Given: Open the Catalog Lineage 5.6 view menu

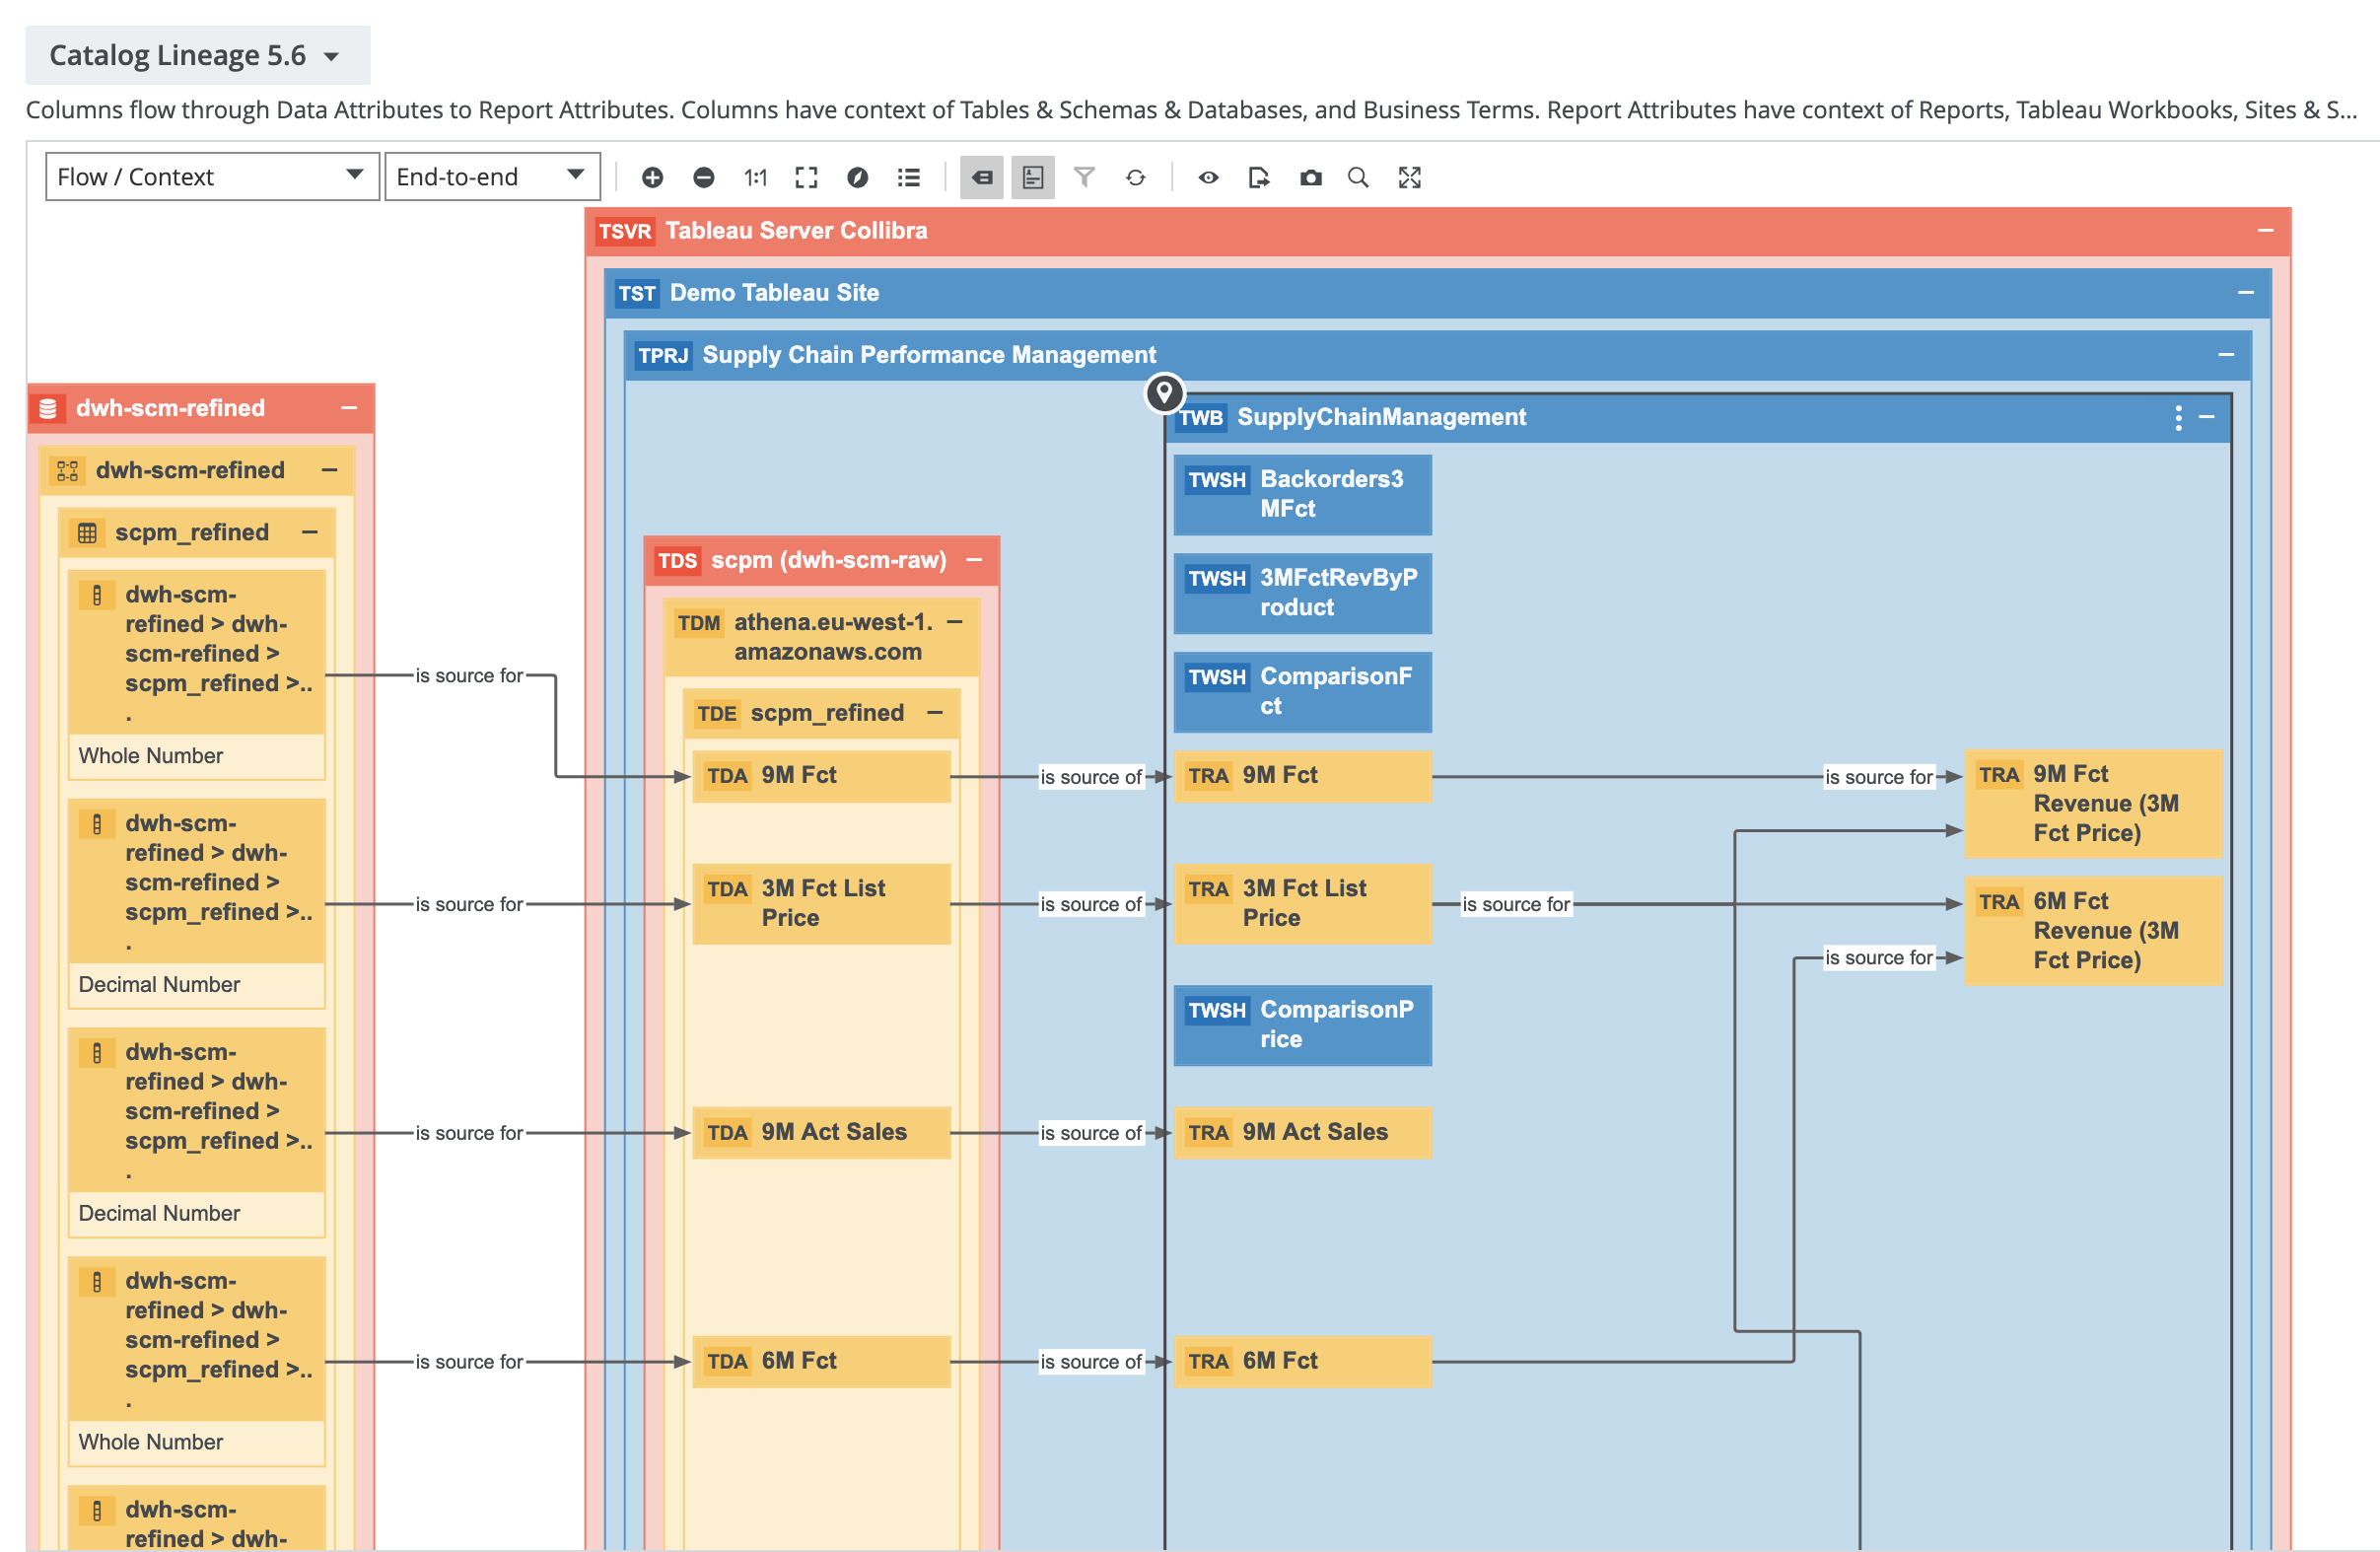Looking at the screenshot, I should click(197, 55).
